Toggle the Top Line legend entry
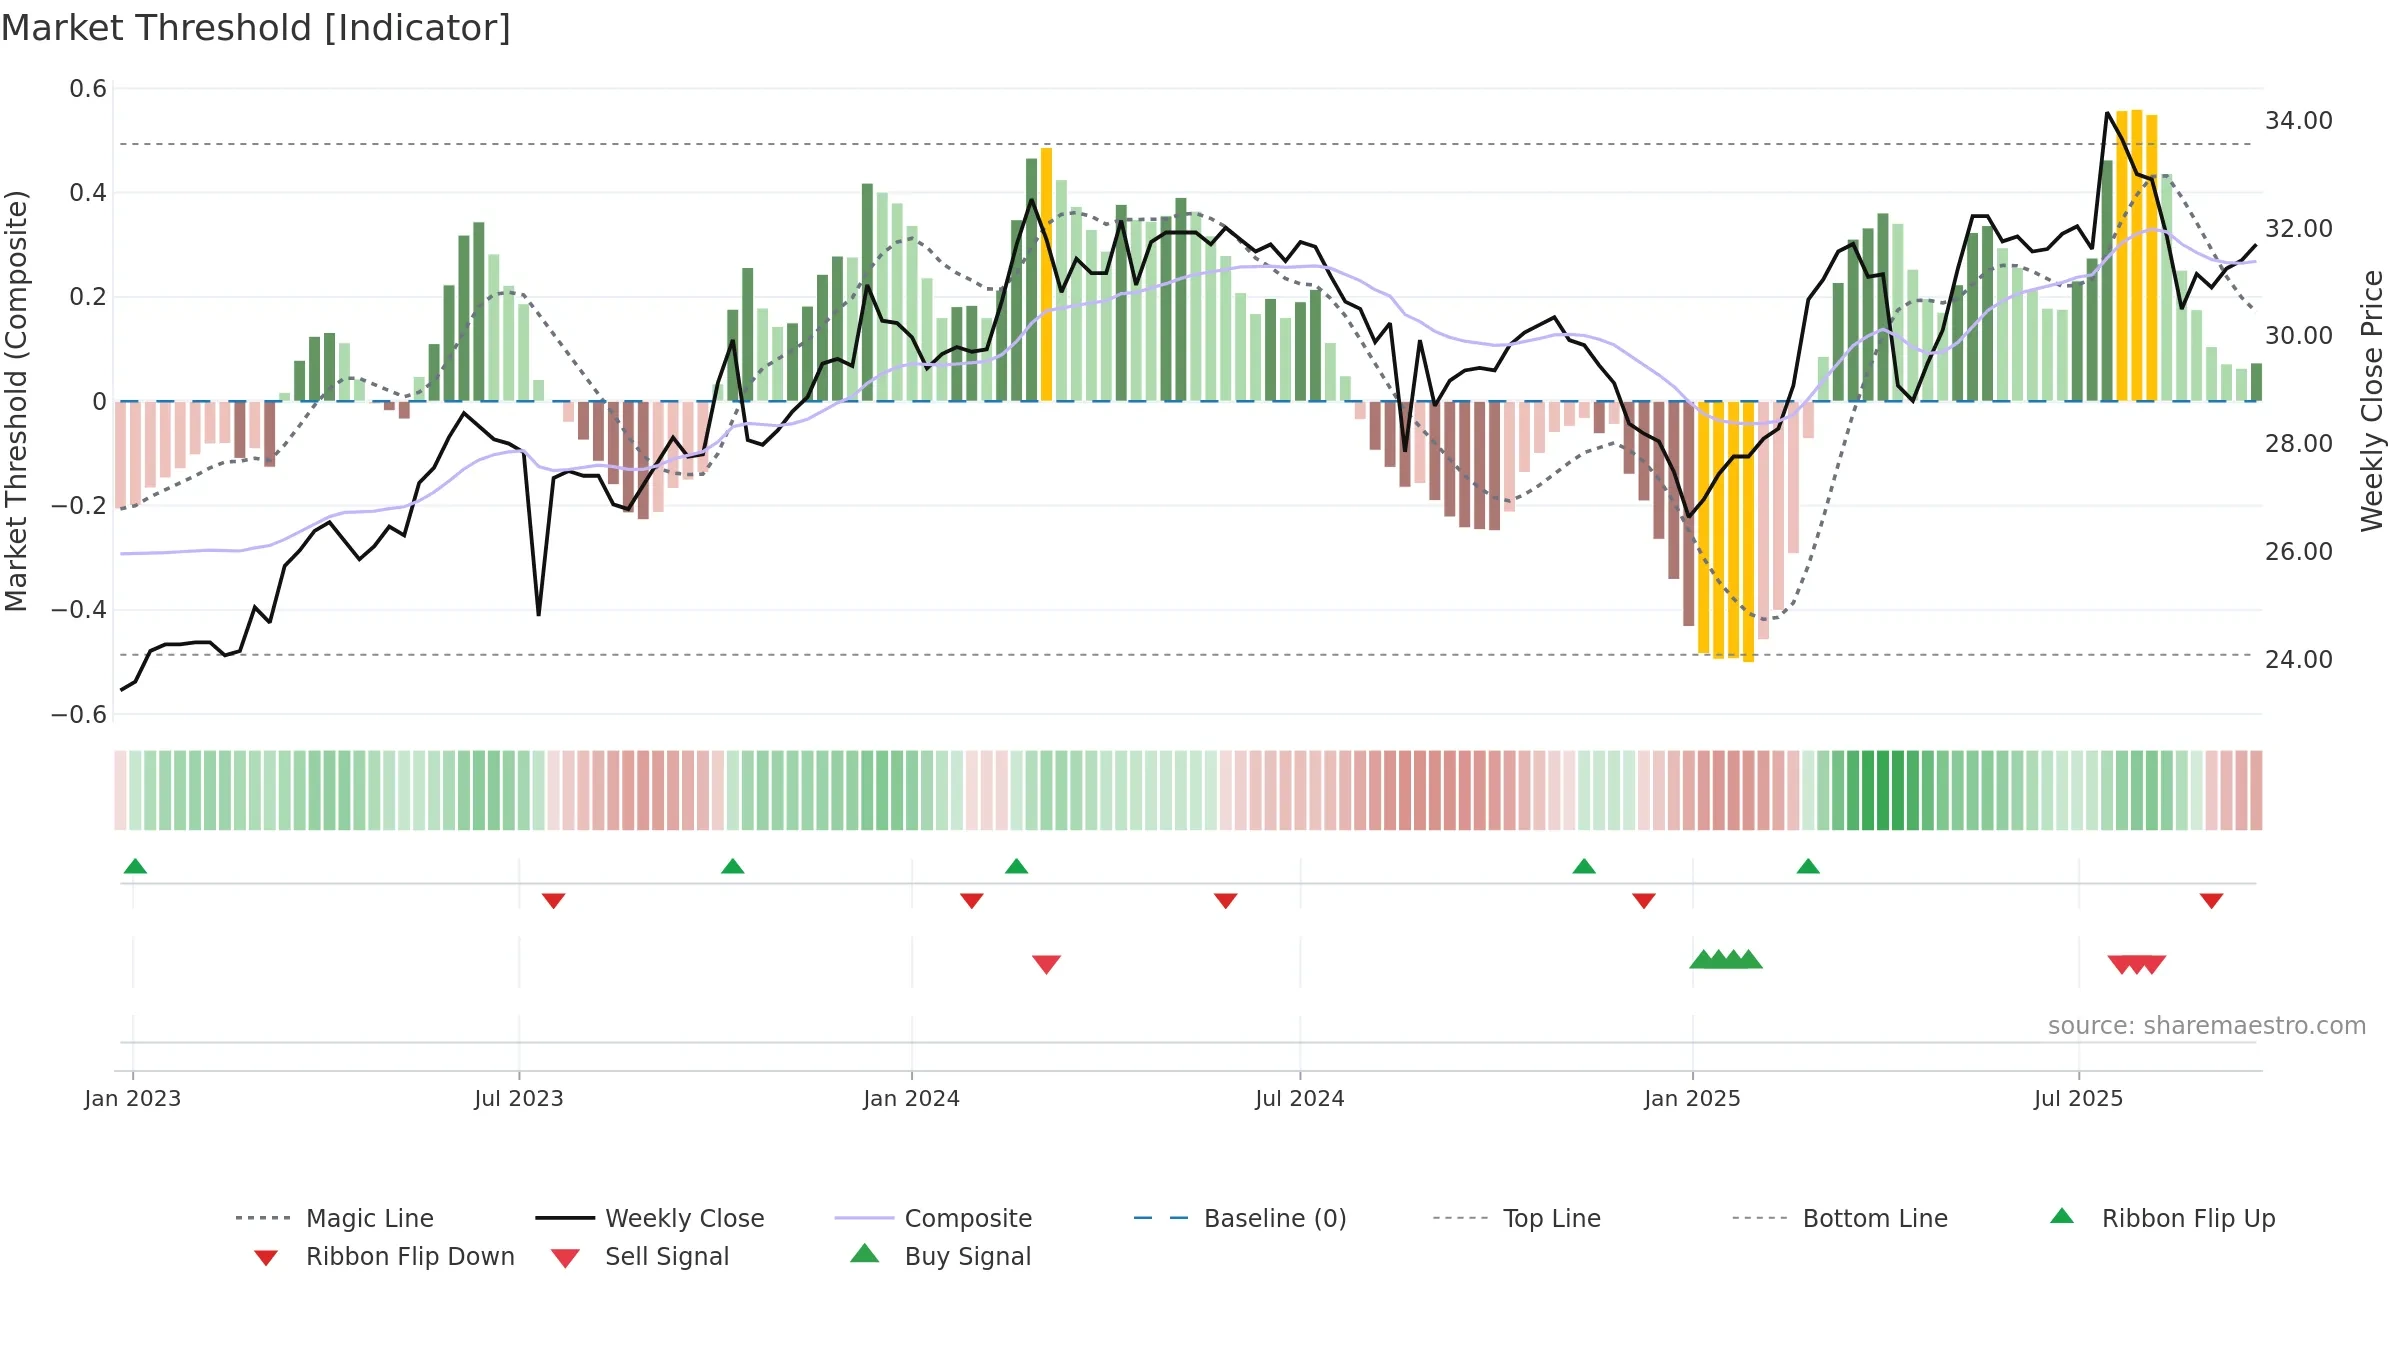This screenshot has height=1350, width=2400. [x=1517, y=1218]
